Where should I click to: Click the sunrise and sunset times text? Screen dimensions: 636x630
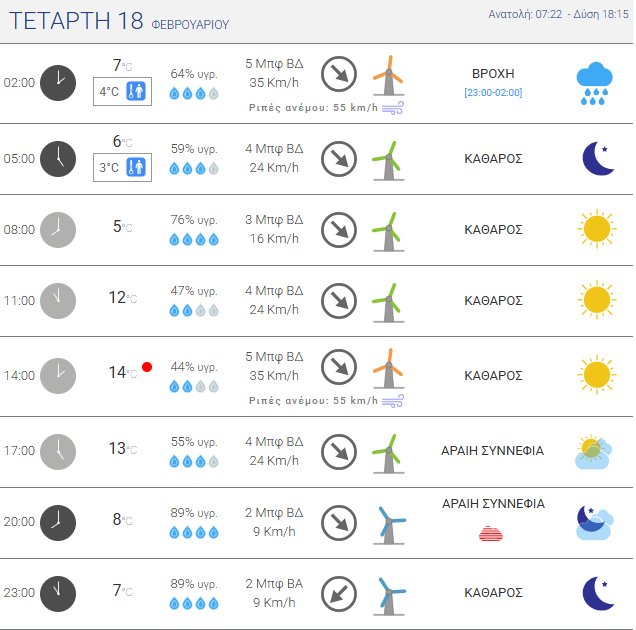click(x=558, y=14)
